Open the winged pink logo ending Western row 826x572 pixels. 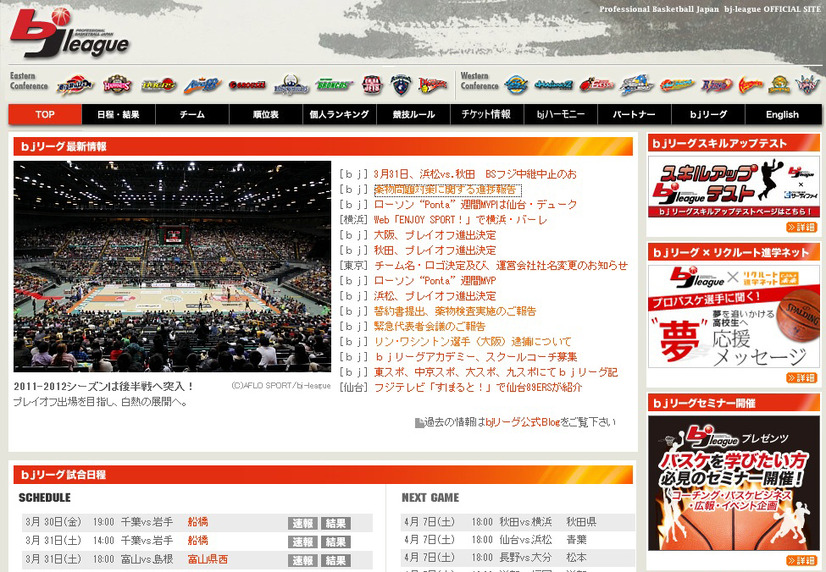tap(808, 85)
